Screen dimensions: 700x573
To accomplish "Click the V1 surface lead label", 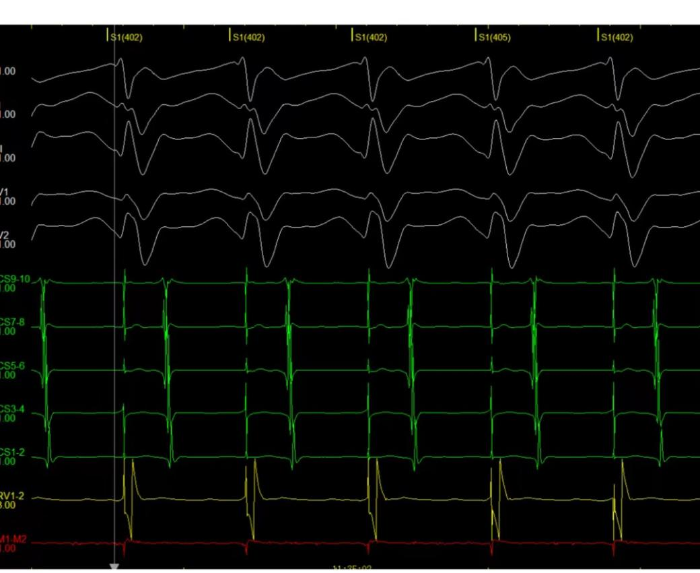I will tap(6, 190).
